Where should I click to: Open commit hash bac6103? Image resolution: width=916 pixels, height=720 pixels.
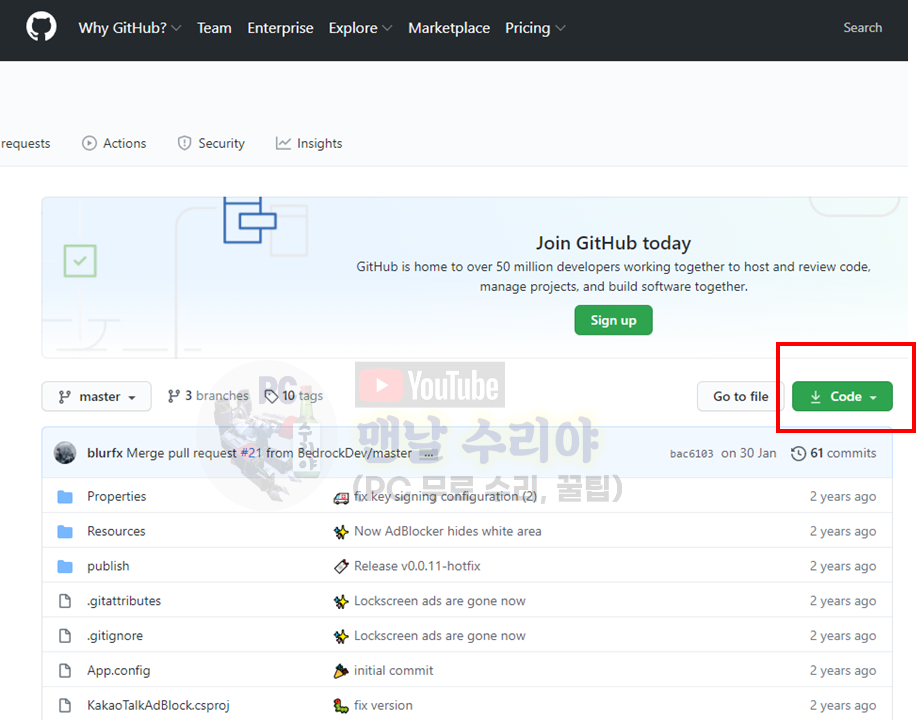pos(691,454)
